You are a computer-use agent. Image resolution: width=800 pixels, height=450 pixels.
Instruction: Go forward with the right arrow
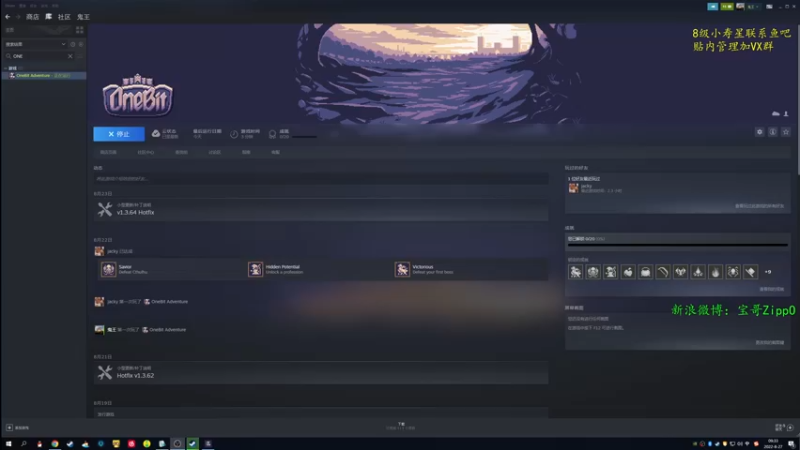(x=18, y=17)
